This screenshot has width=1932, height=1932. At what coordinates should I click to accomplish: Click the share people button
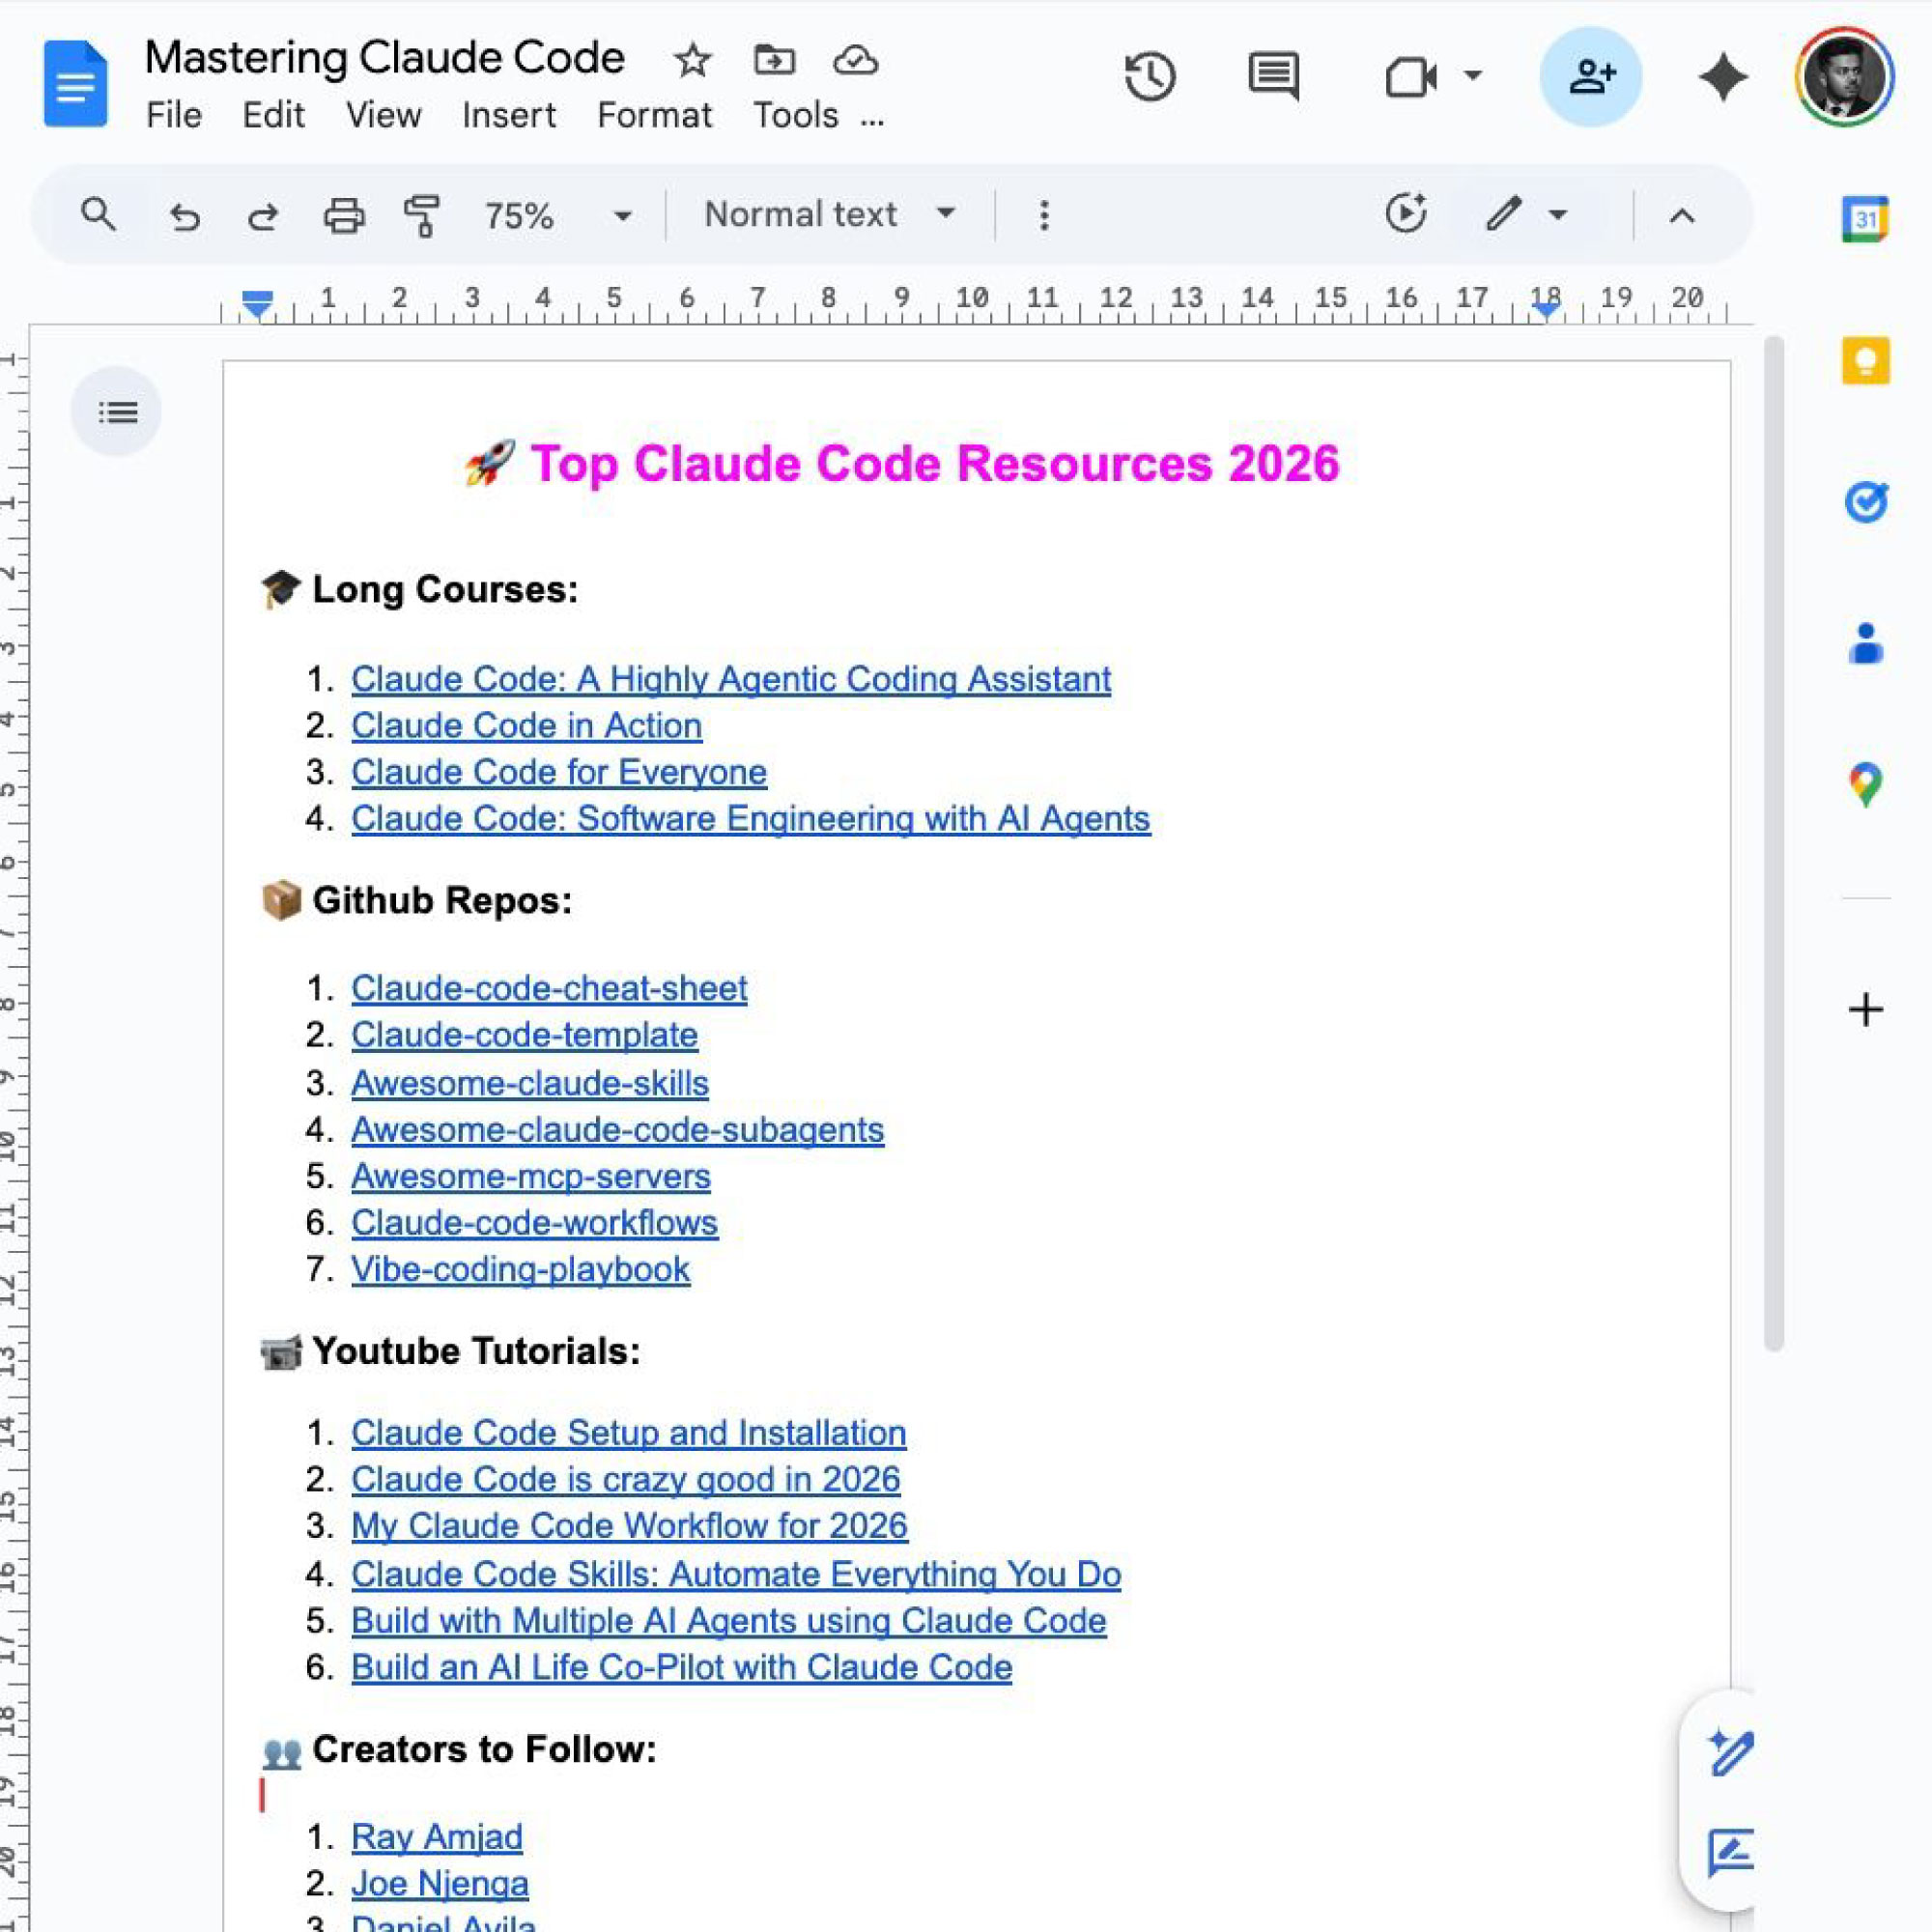pos(1591,77)
